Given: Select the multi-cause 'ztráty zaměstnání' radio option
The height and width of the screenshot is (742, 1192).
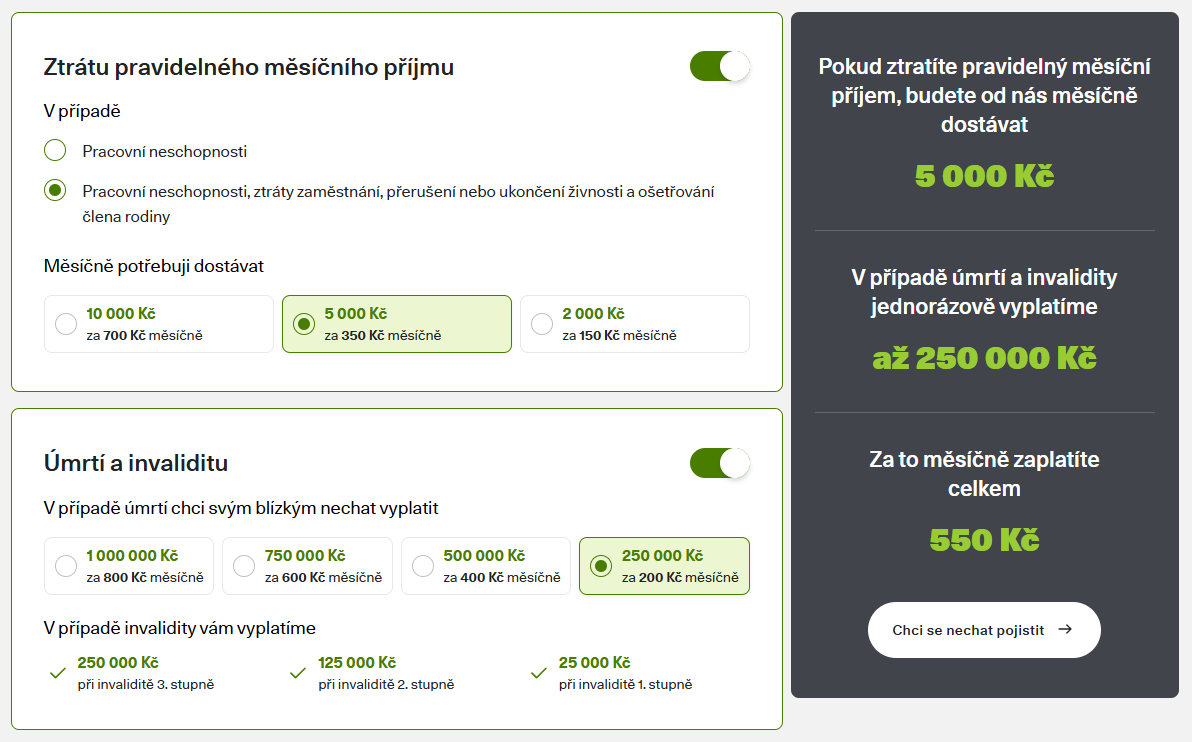Looking at the screenshot, I should point(55,190).
